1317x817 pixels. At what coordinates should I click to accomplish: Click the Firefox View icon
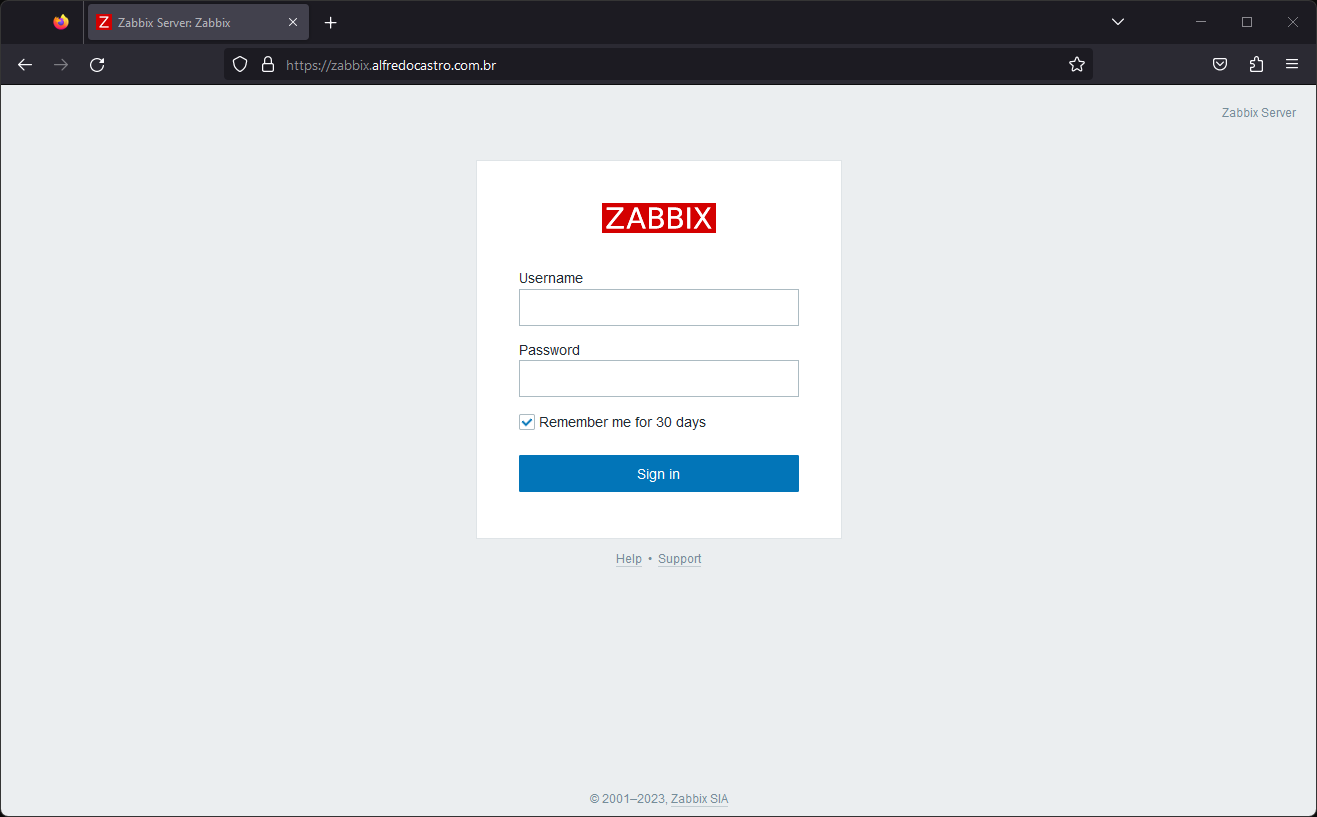[61, 22]
